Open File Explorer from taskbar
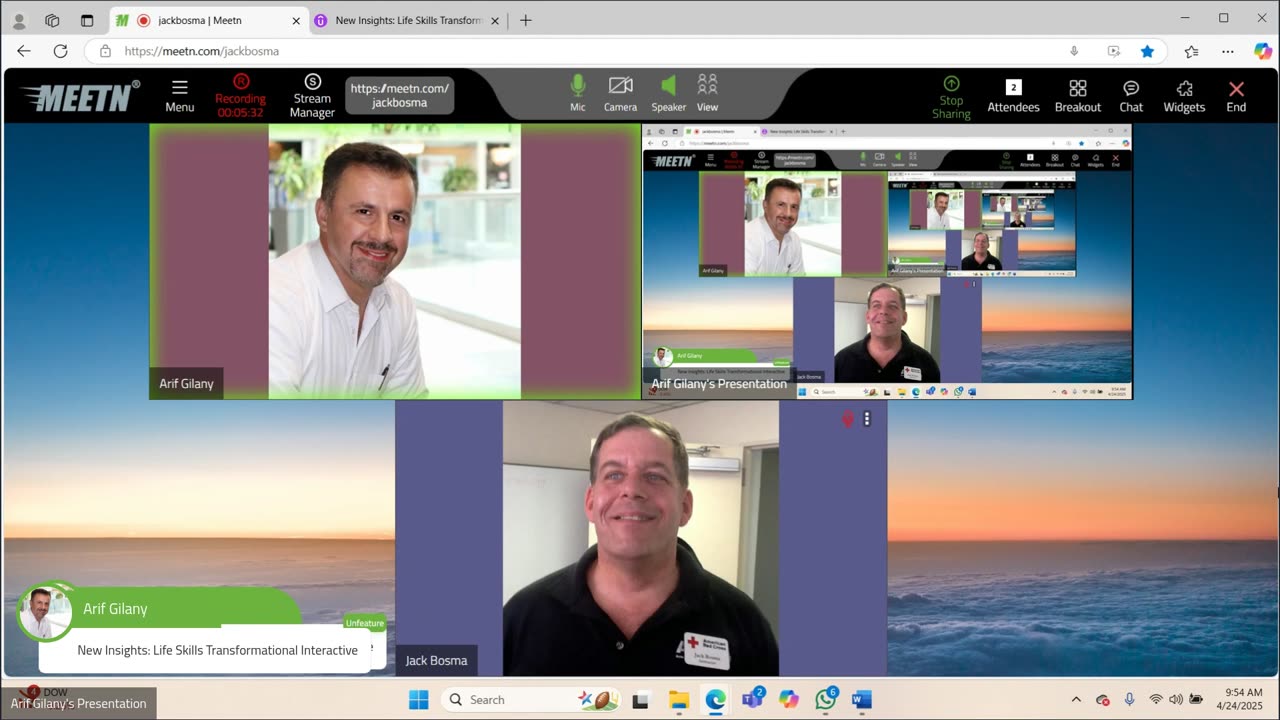 tap(678, 699)
